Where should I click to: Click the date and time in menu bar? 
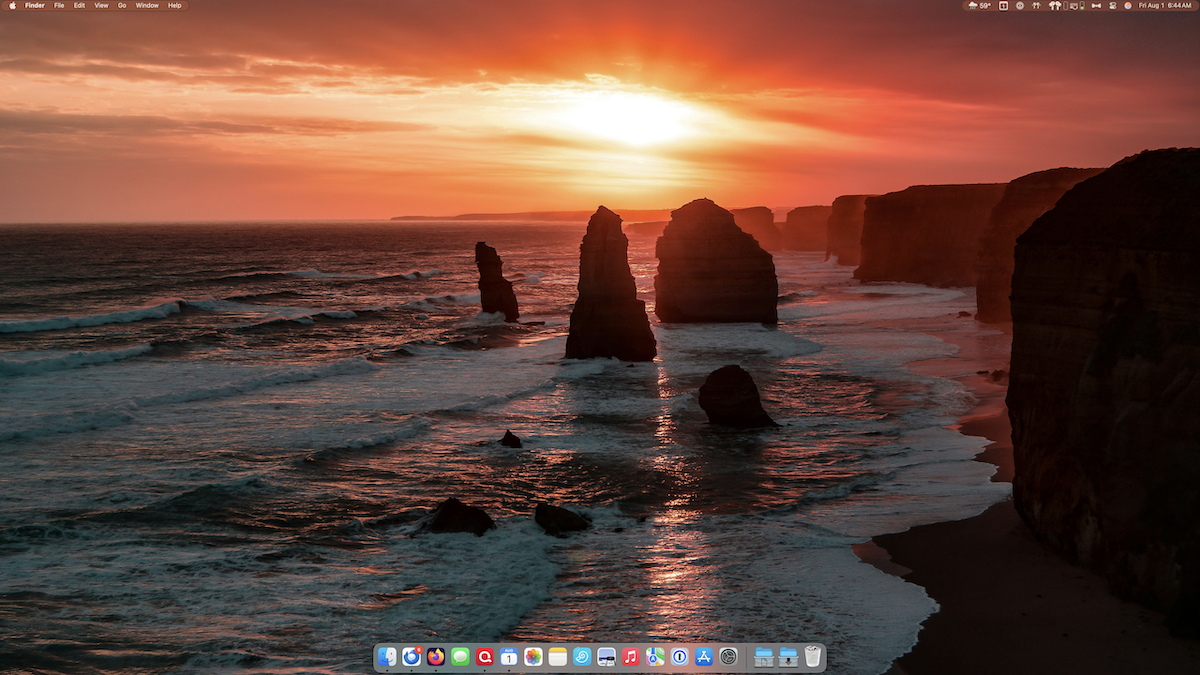(1165, 5)
